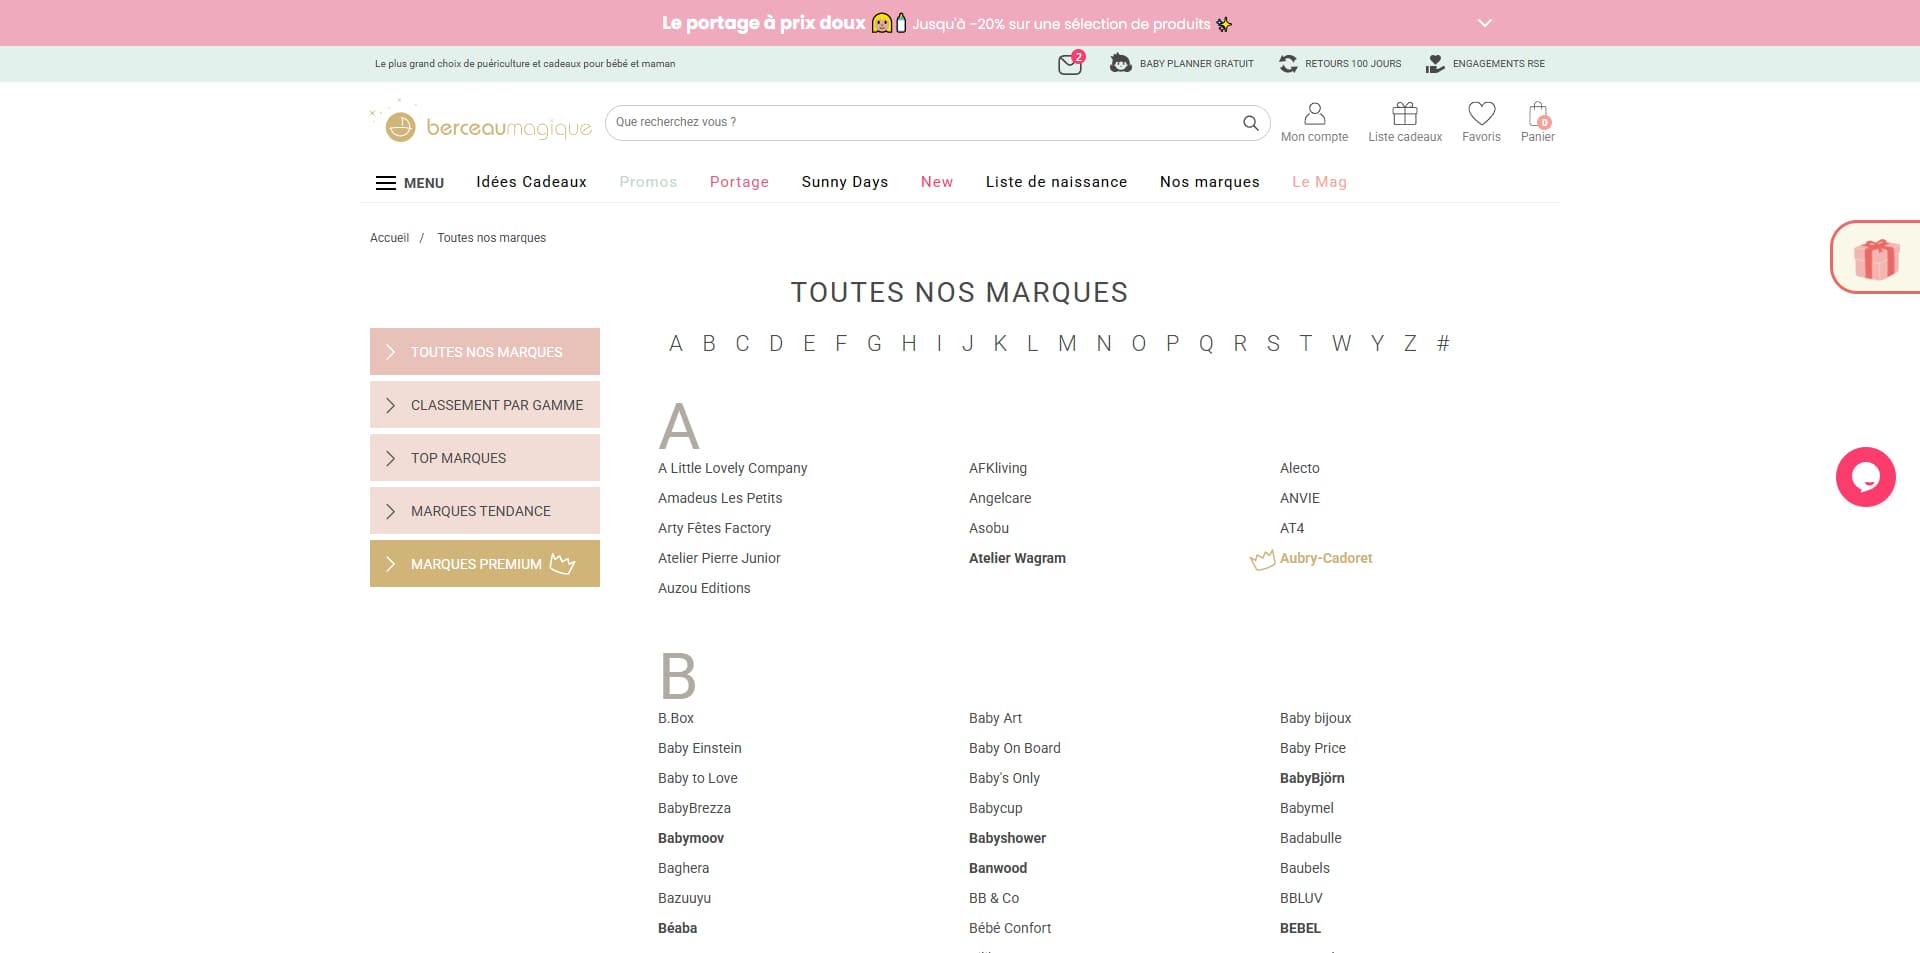Click the floating gift box widget
This screenshot has width=1920, height=953.
pyautogui.click(x=1876, y=258)
